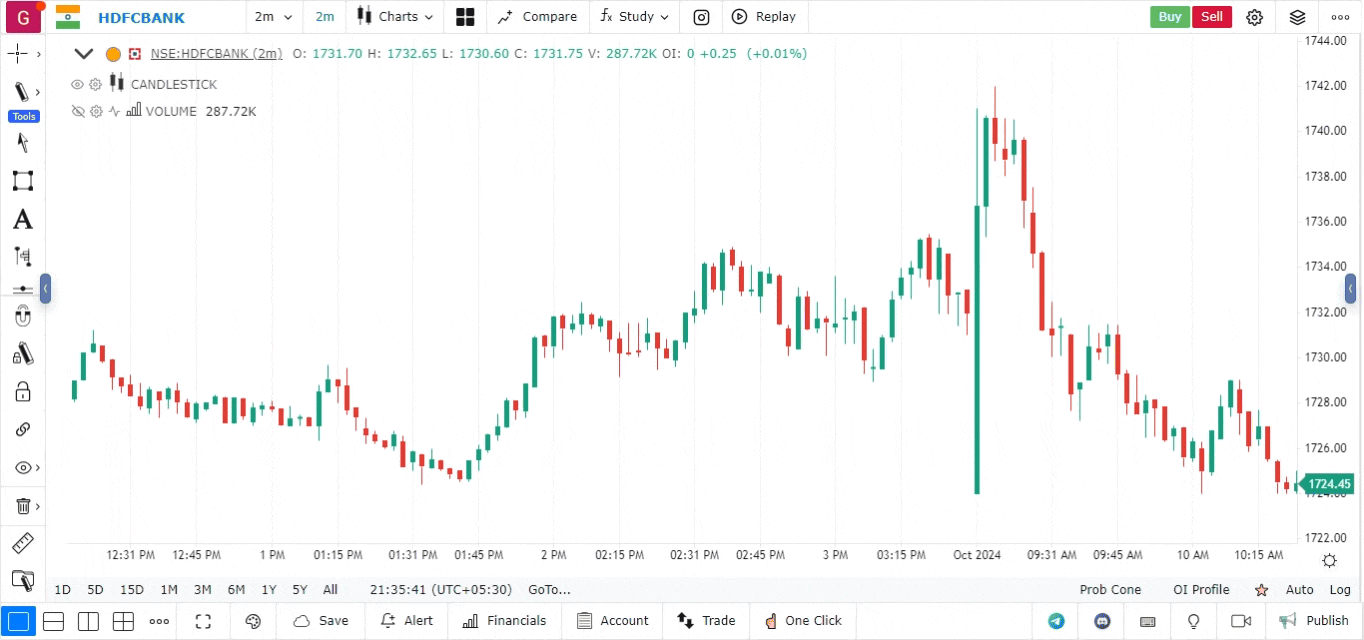
Task: Click the HDFCBANK symbol search field
Action: click(140, 17)
